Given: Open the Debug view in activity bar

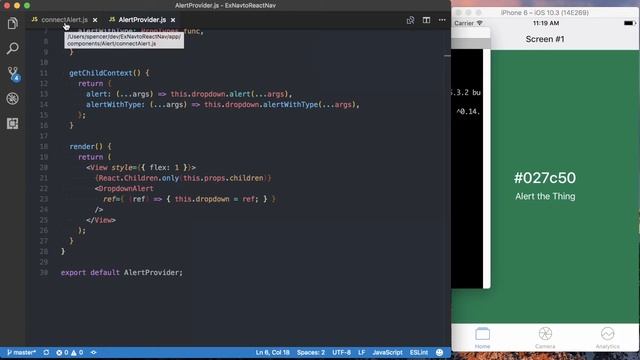Looking at the screenshot, I should coord(13,98).
